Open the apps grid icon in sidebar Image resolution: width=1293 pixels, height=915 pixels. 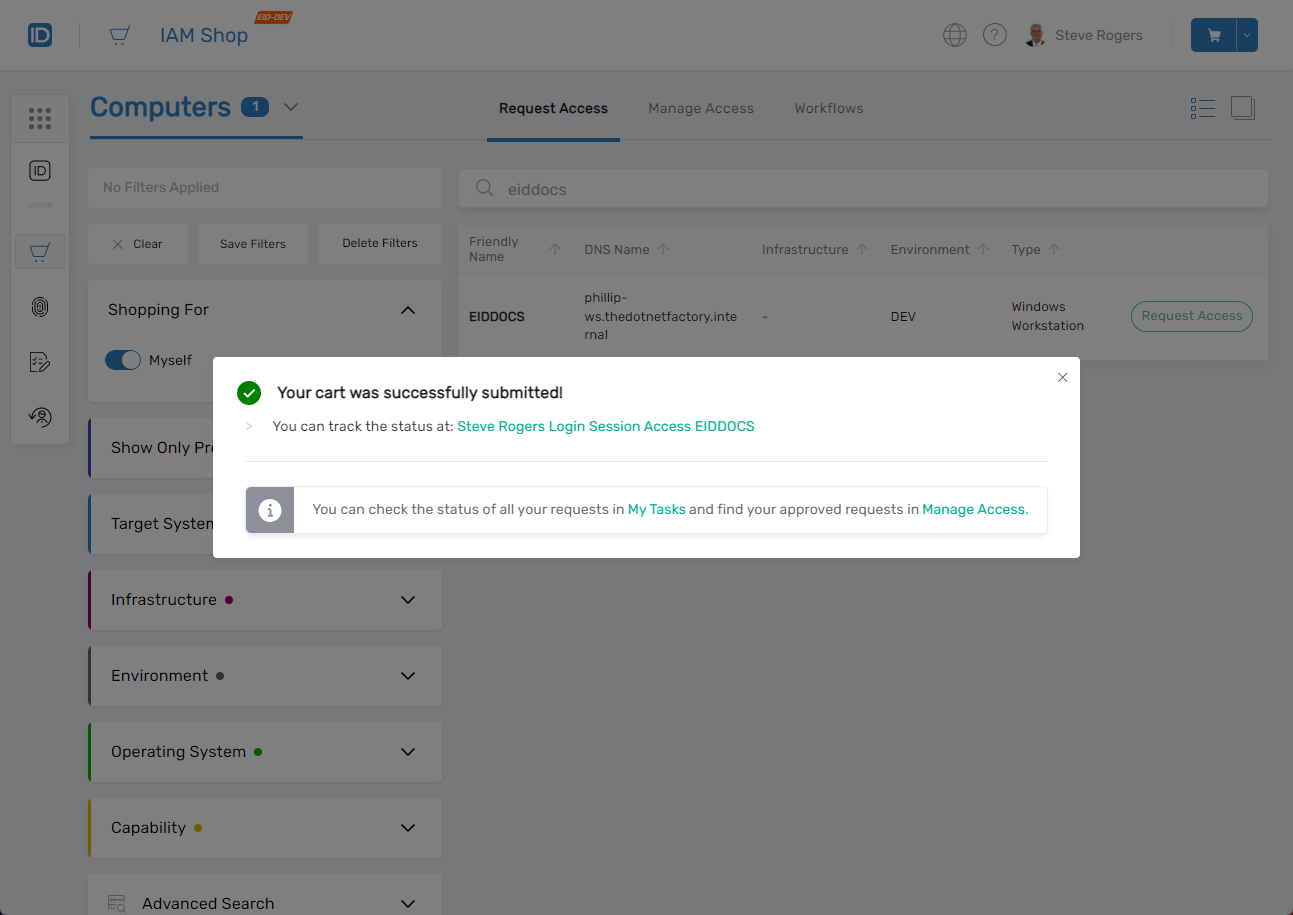40,119
